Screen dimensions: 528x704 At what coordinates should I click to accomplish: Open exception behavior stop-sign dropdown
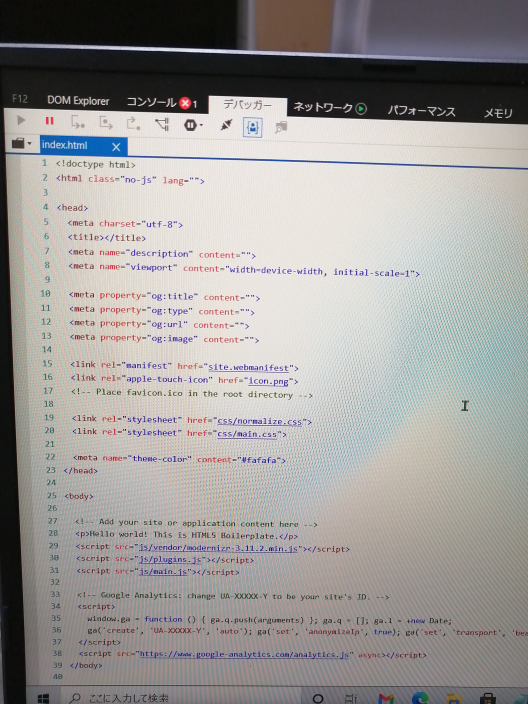(x=193, y=125)
